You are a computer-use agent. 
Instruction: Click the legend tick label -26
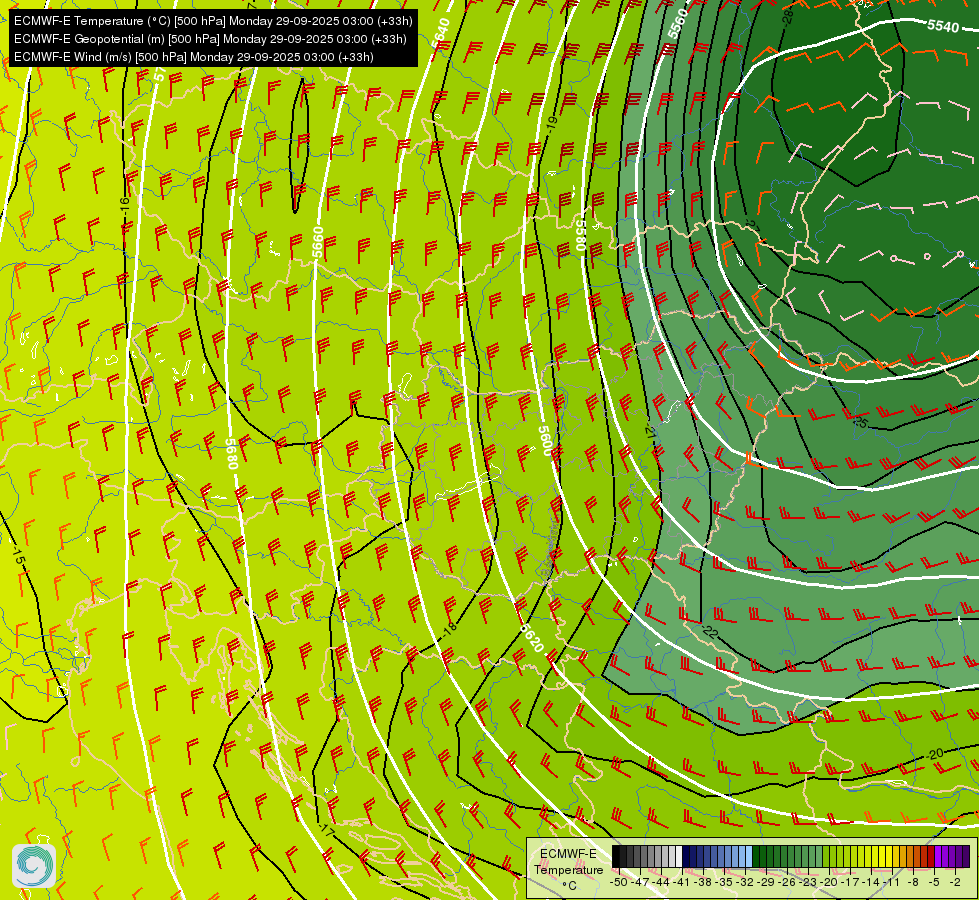click(787, 882)
